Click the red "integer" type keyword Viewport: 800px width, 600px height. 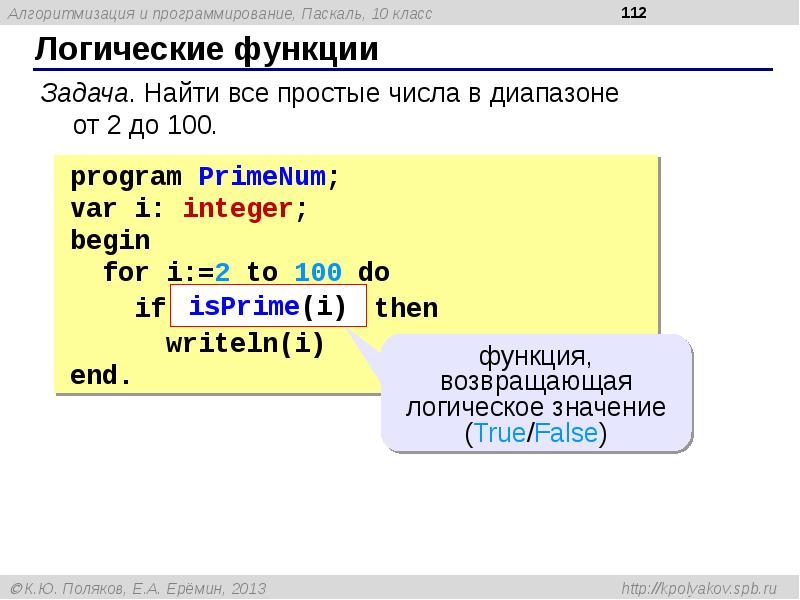pos(238,209)
